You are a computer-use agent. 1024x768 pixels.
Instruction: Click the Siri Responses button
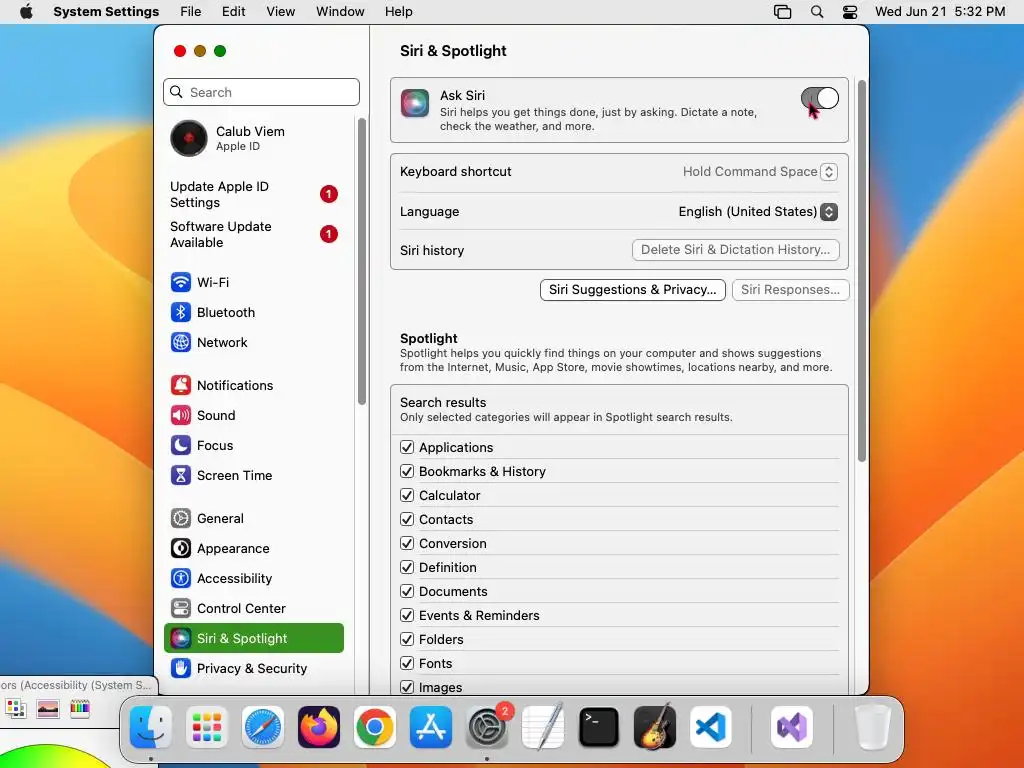click(790, 290)
